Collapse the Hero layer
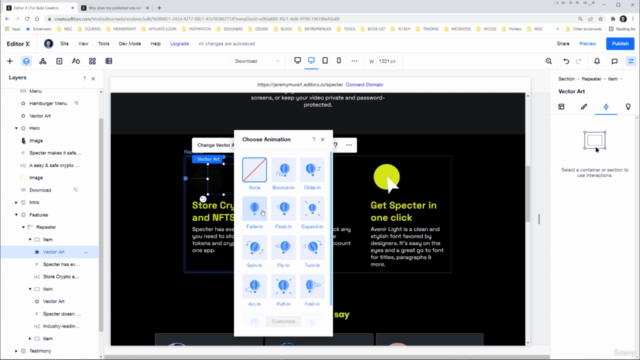Image resolution: width=640 pixels, height=360 pixels. coord(16,128)
